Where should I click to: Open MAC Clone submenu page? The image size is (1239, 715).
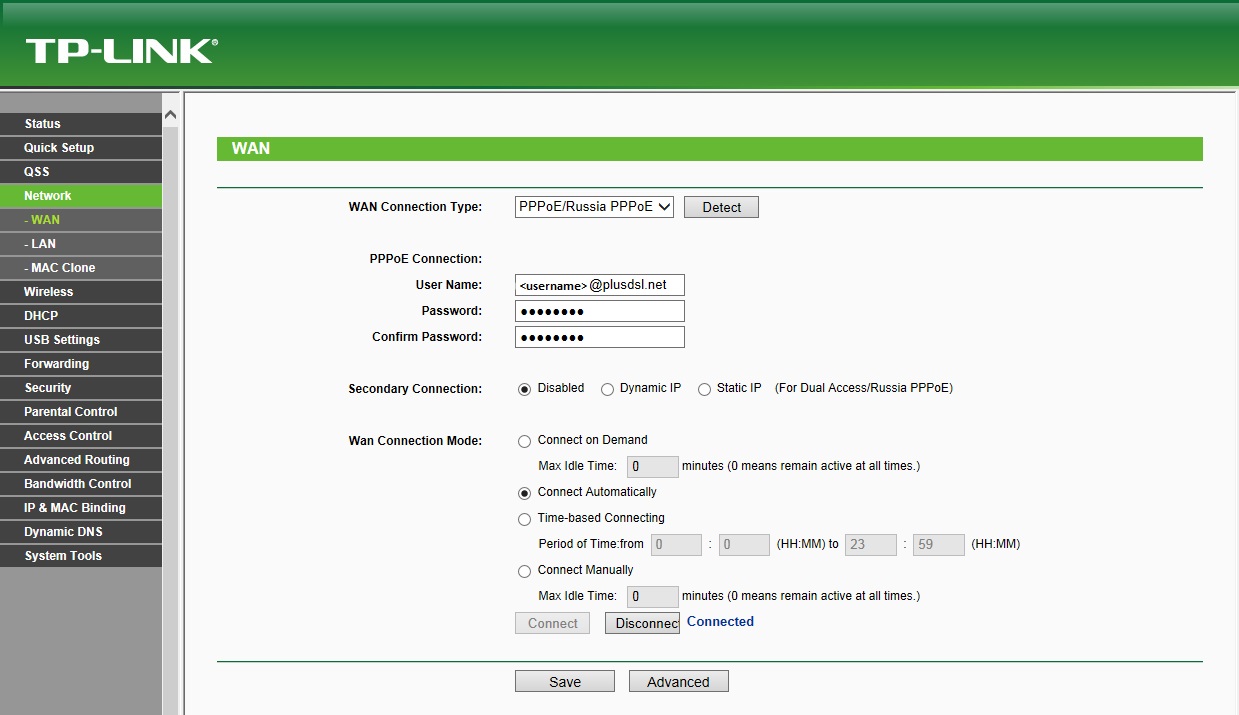60,268
